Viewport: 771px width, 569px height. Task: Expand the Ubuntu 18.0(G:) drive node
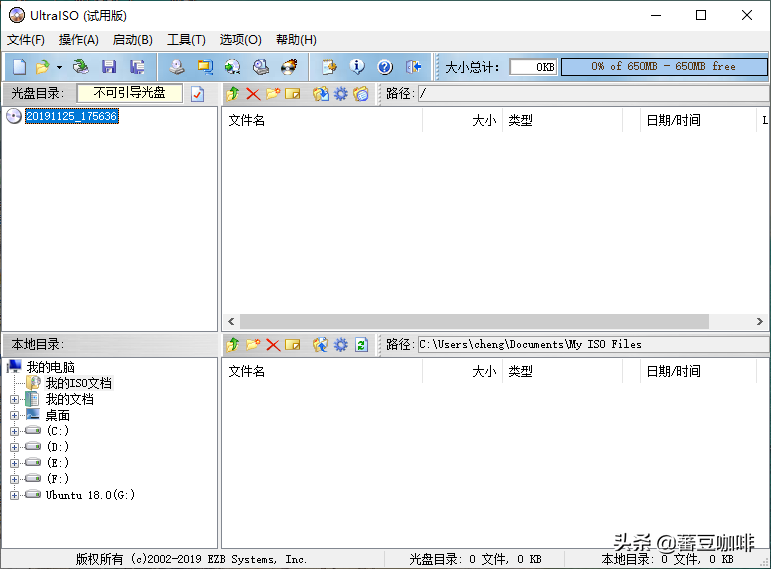pyautogui.click(x=14, y=495)
